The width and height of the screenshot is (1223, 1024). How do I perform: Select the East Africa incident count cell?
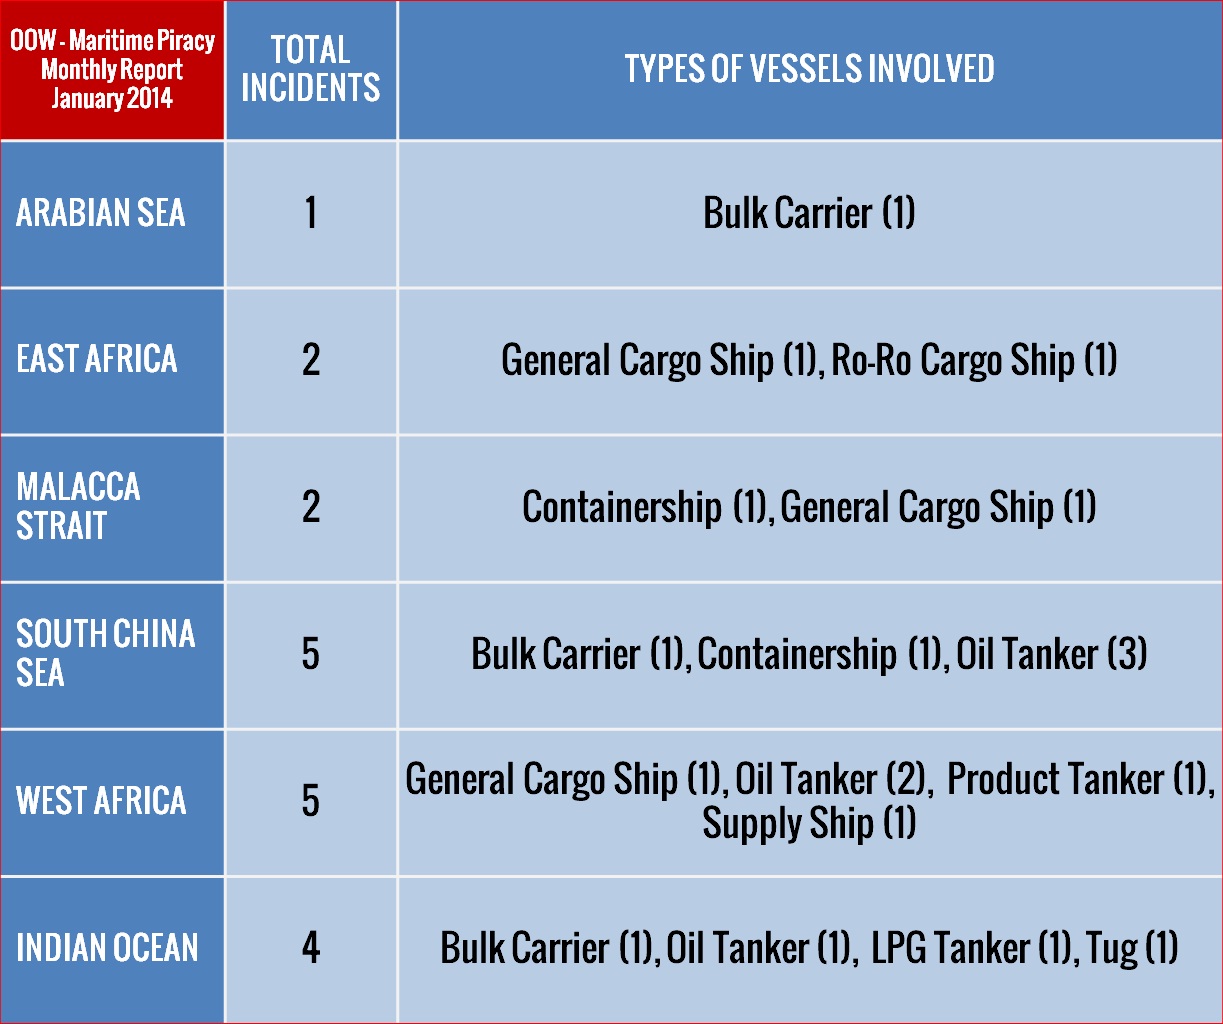tap(311, 360)
